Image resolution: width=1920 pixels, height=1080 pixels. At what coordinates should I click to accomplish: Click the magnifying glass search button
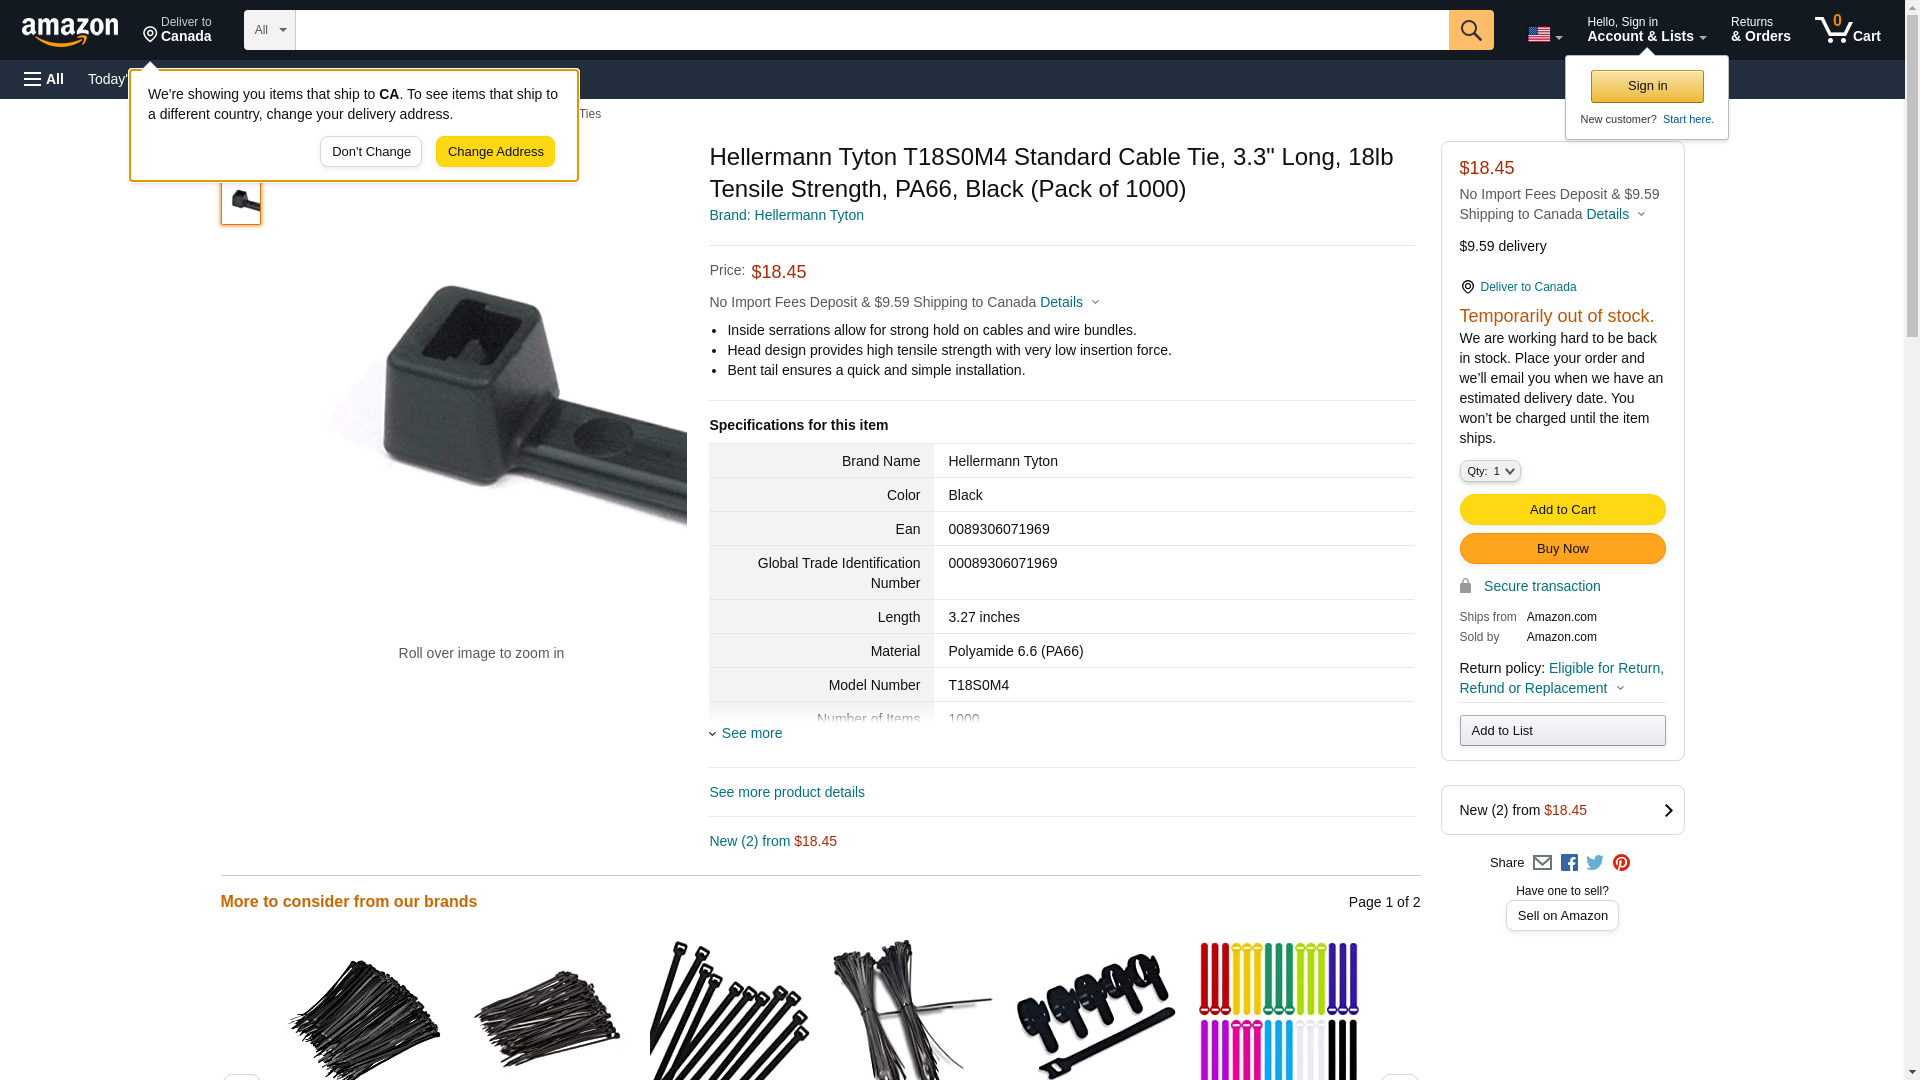pyautogui.click(x=1470, y=30)
